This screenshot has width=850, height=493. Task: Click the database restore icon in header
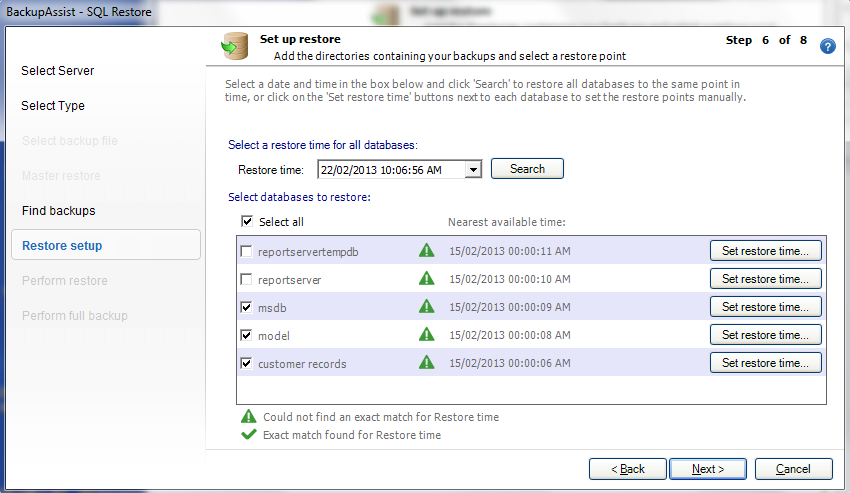click(235, 46)
